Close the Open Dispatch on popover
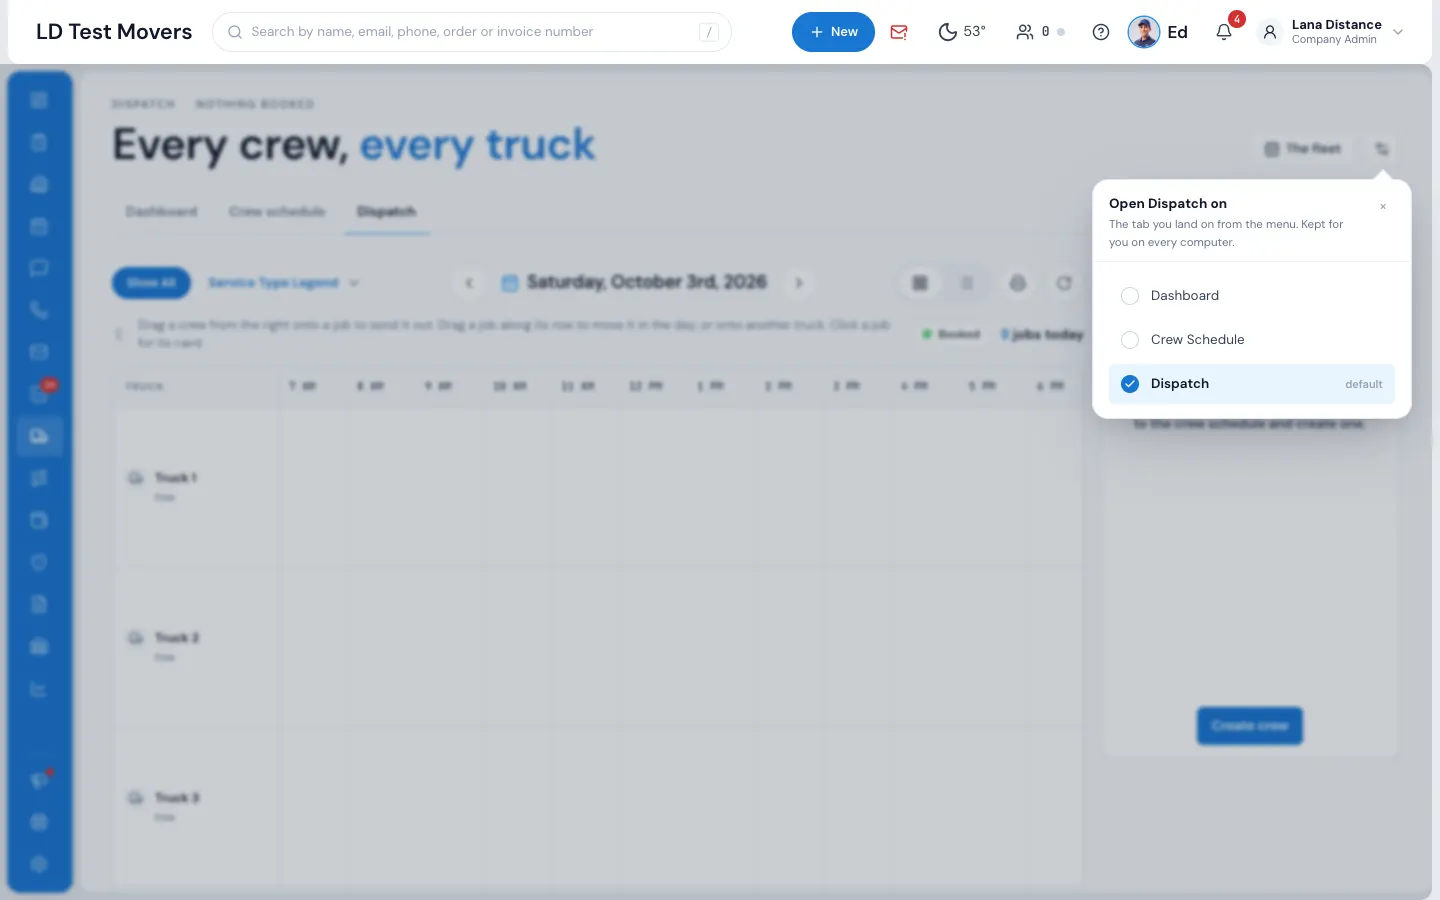 [x=1383, y=207]
